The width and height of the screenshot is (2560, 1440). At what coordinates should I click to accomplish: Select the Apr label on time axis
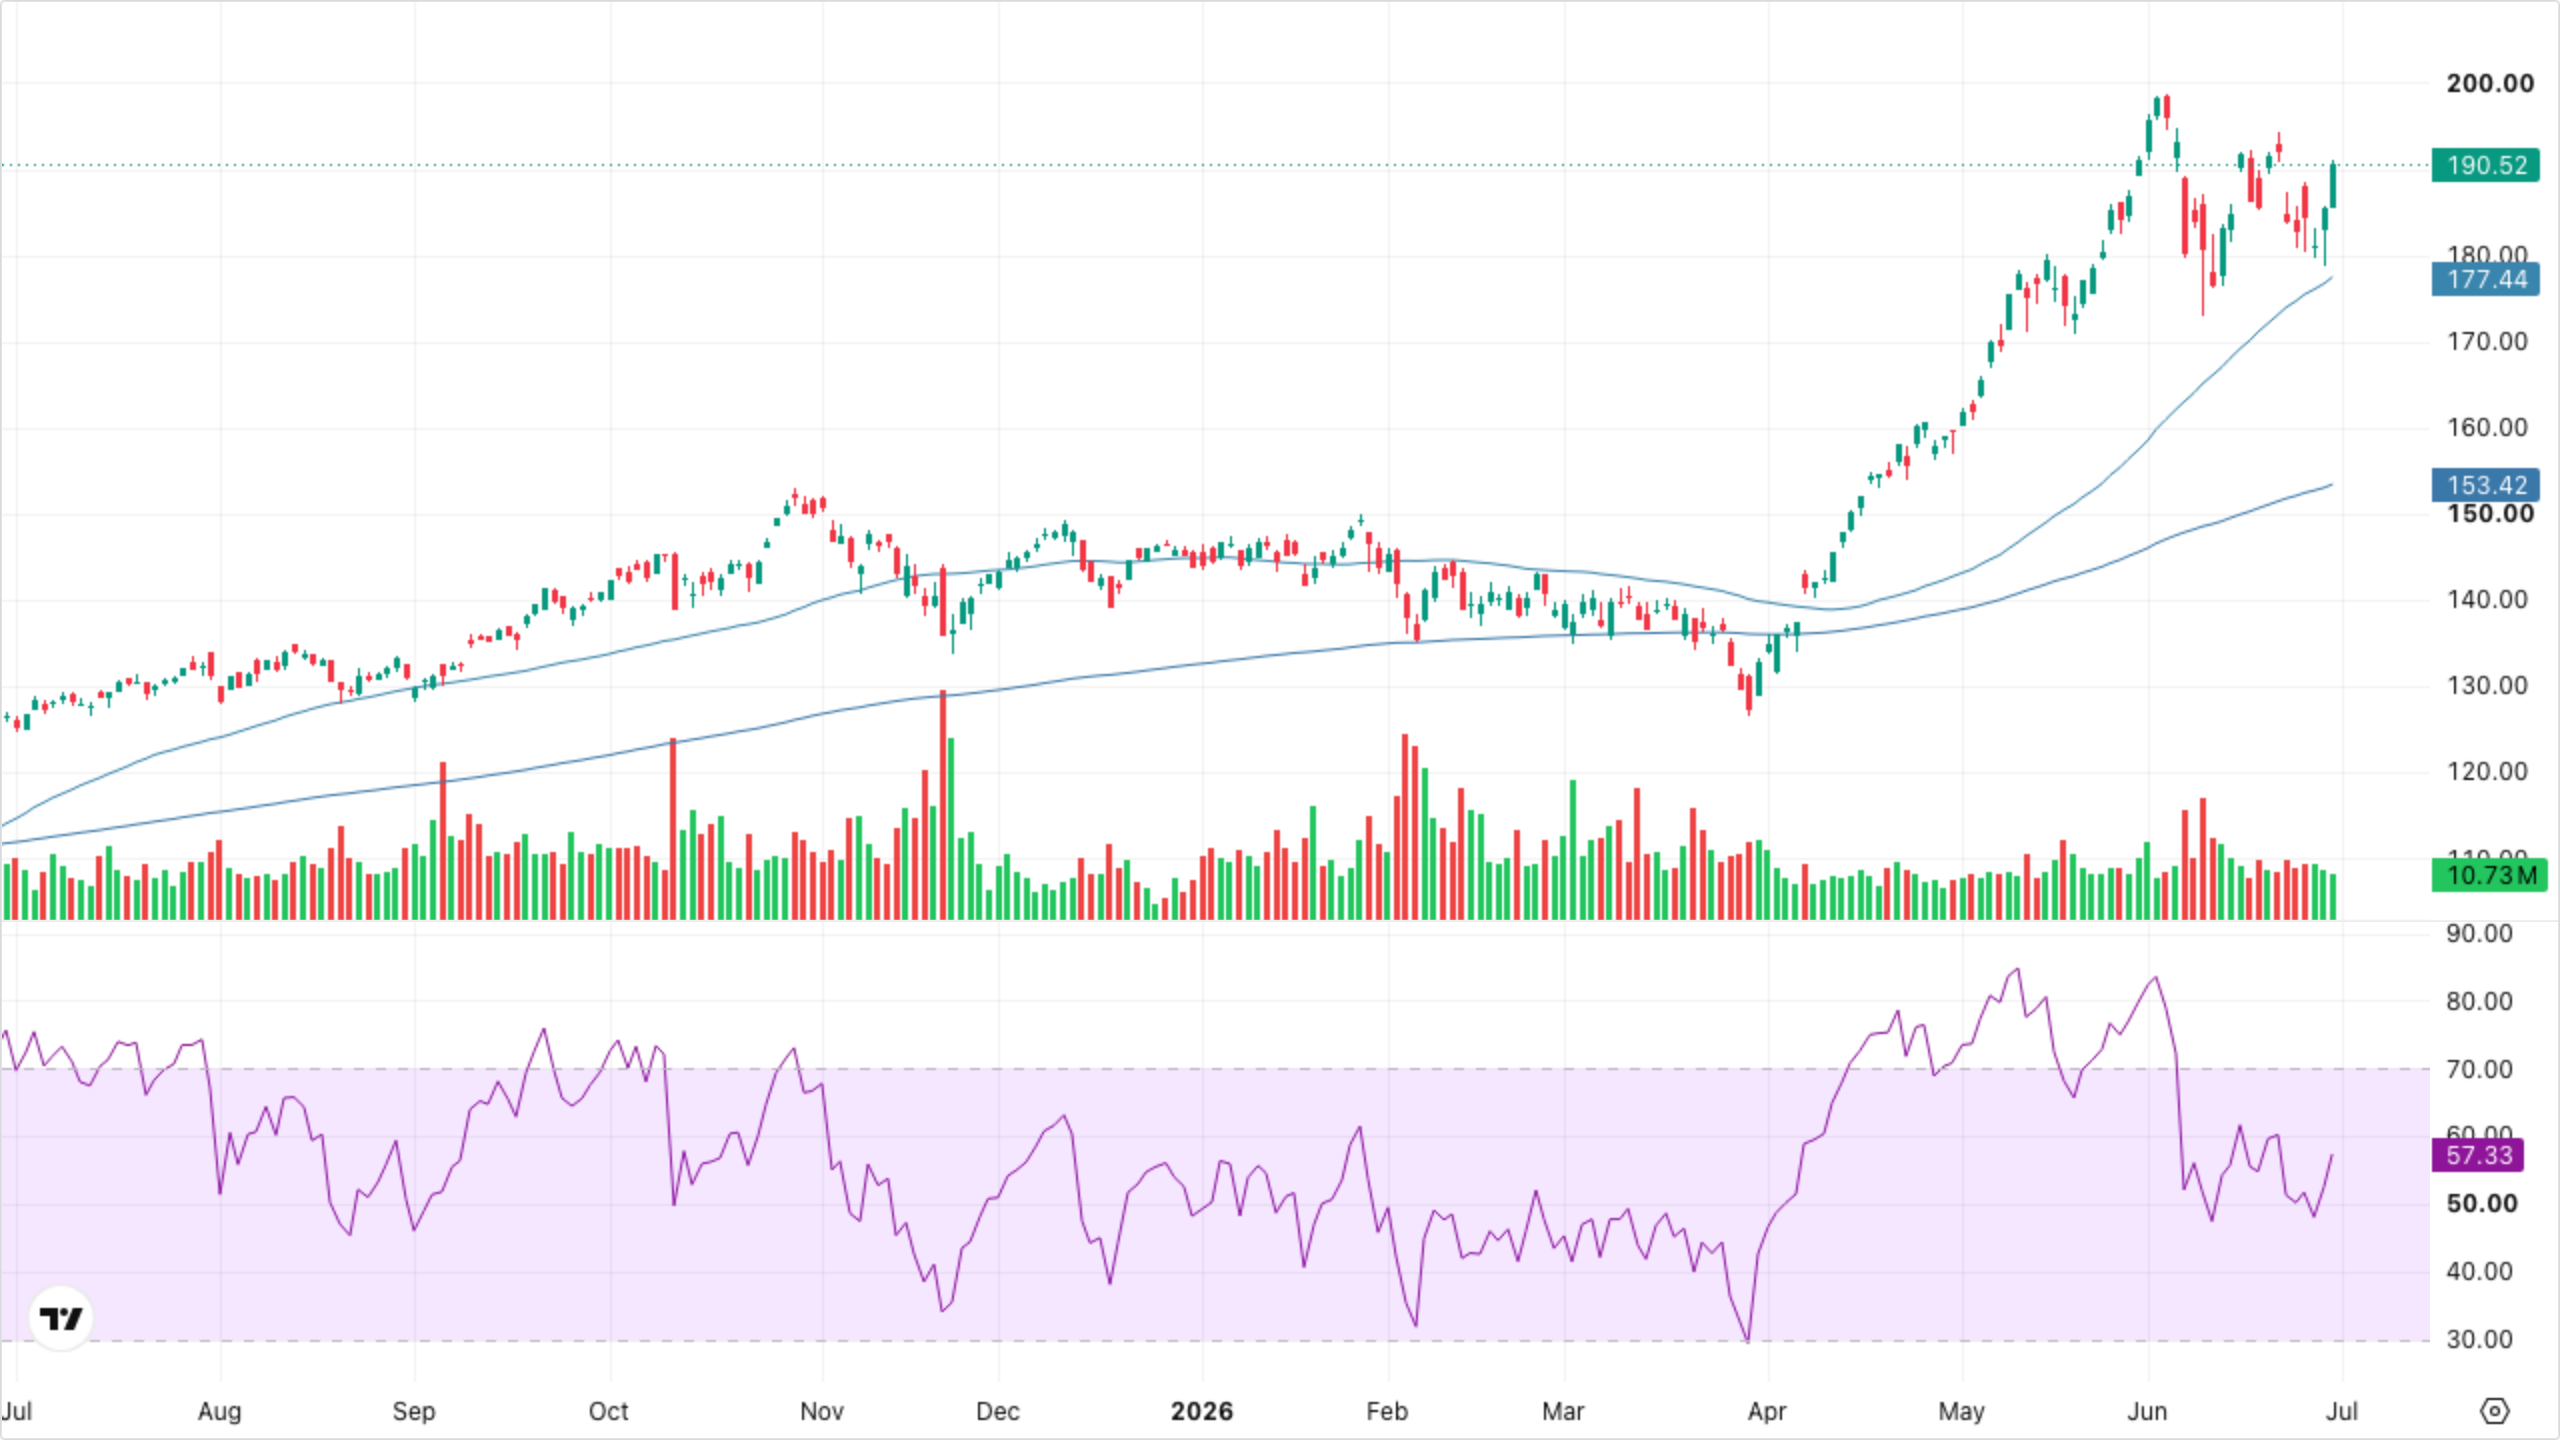click(x=1767, y=1411)
